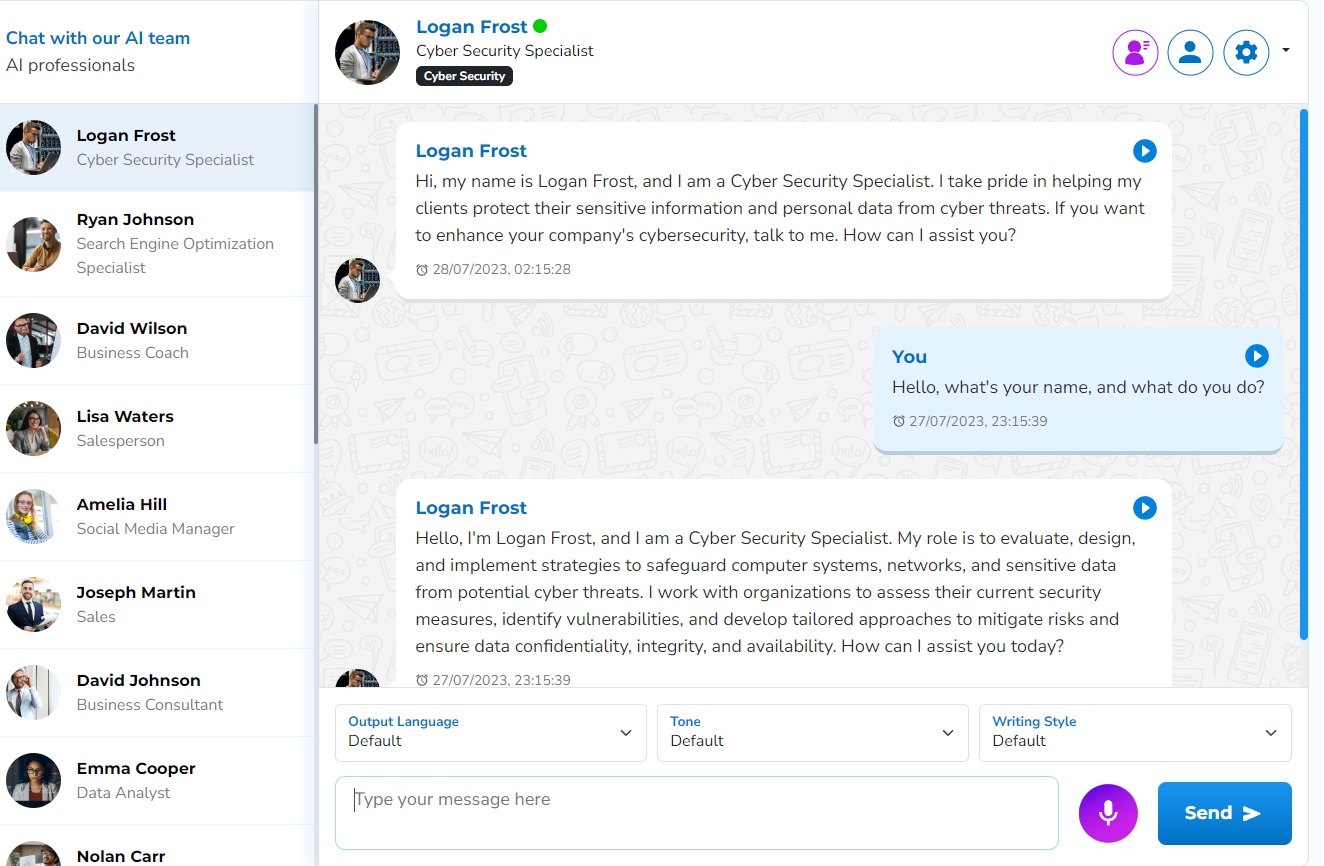Focus the Type your message here field
The height and width of the screenshot is (866, 1324).
pyautogui.click(x=696, y=812)
